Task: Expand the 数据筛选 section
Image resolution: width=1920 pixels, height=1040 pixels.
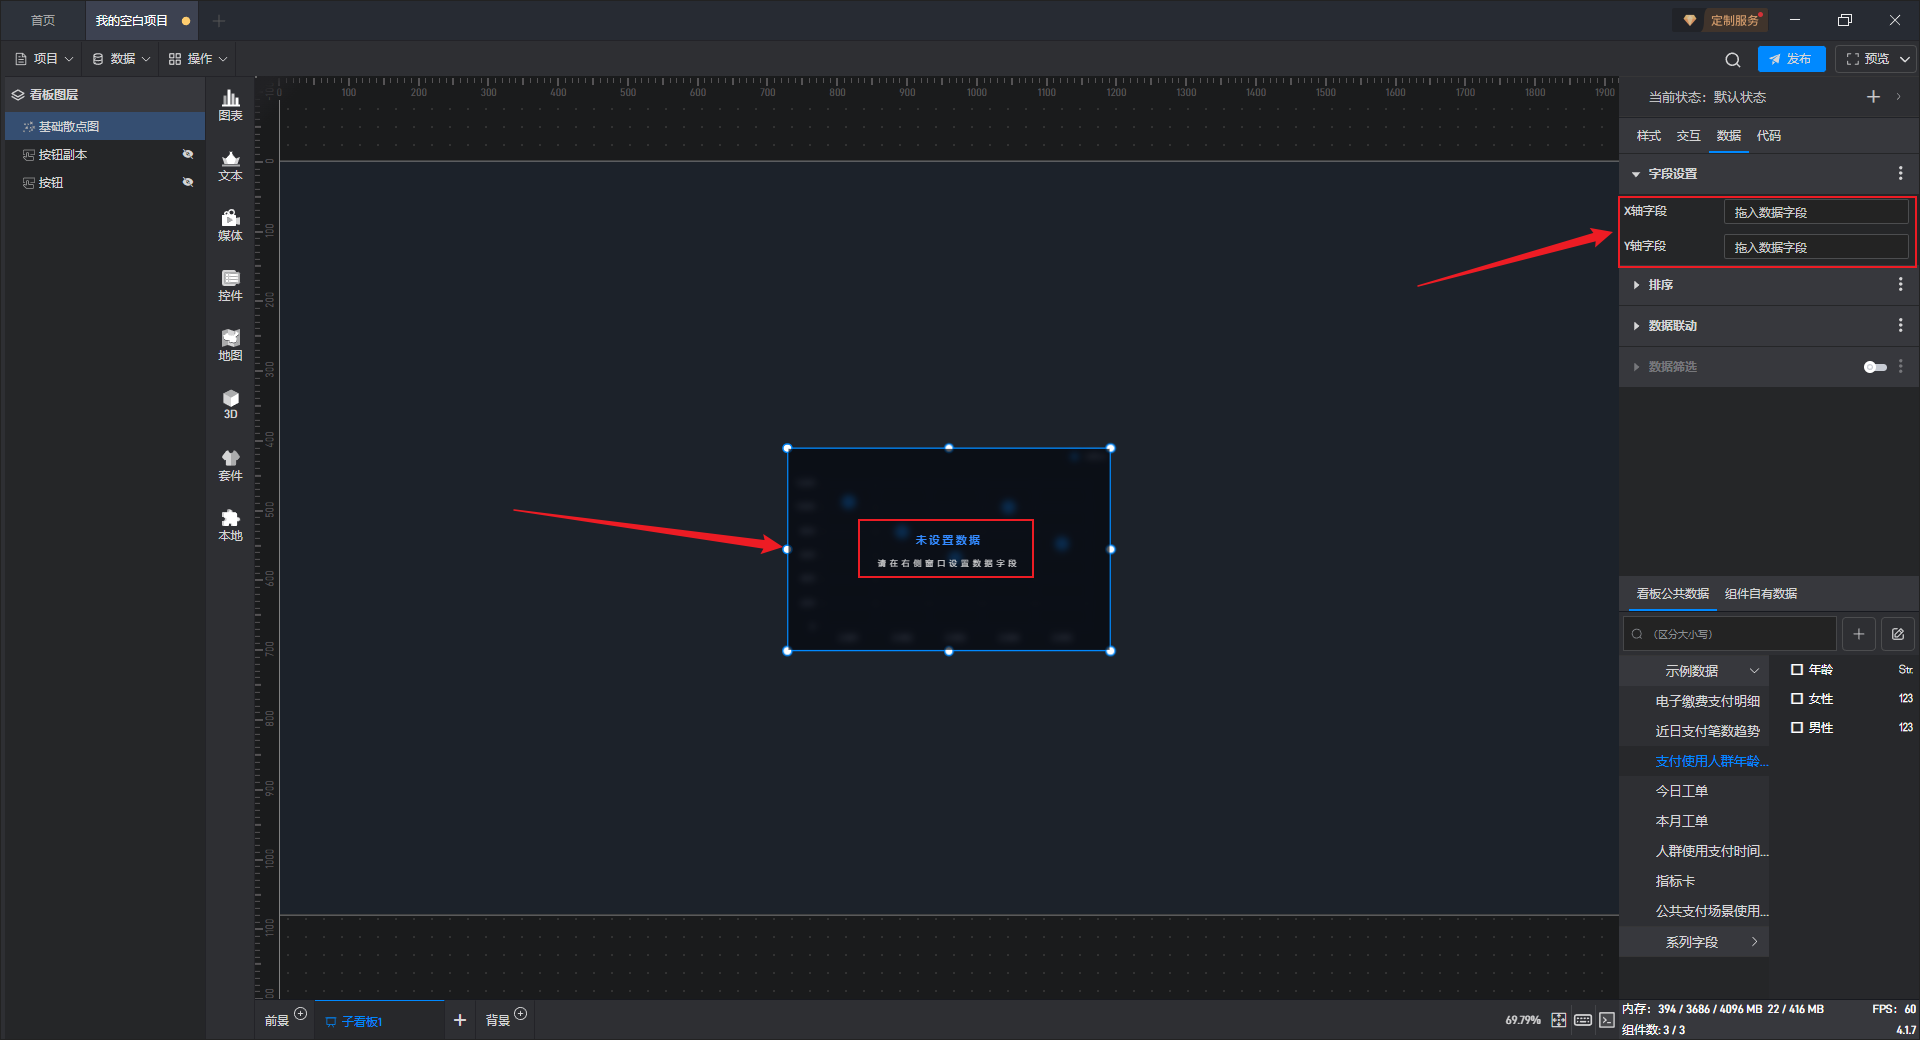Action: click(x=1636, y=367)
